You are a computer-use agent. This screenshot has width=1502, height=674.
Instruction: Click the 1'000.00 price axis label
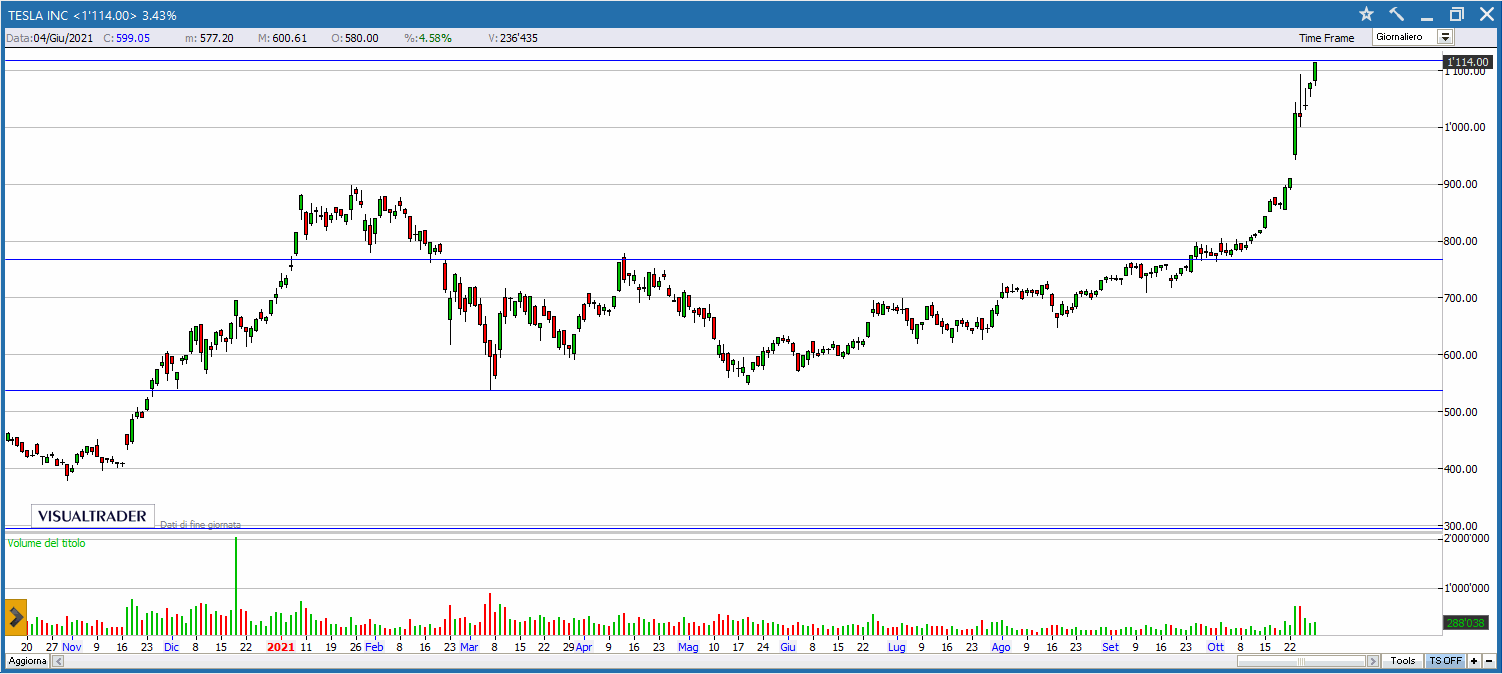coord(1465,128)
